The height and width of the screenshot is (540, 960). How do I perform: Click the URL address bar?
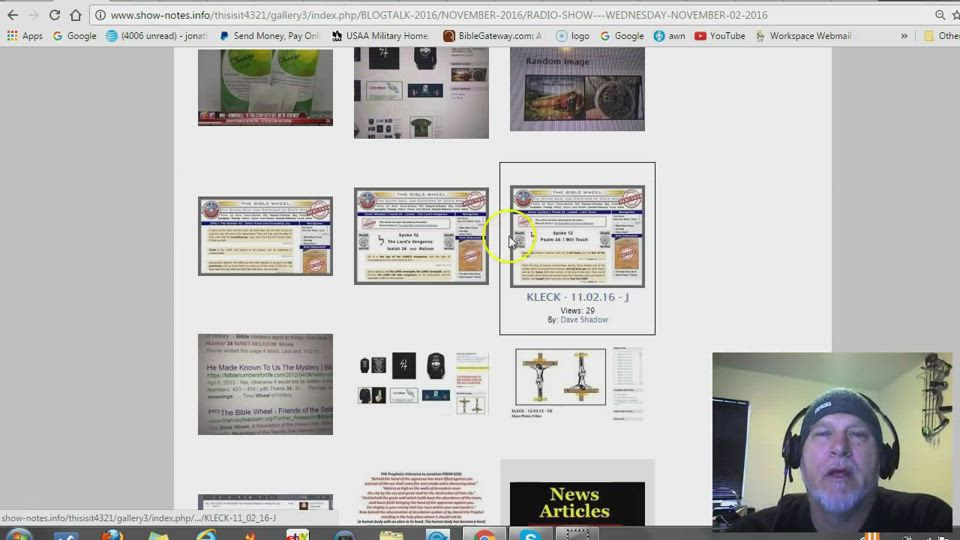[x=500, y=15]
